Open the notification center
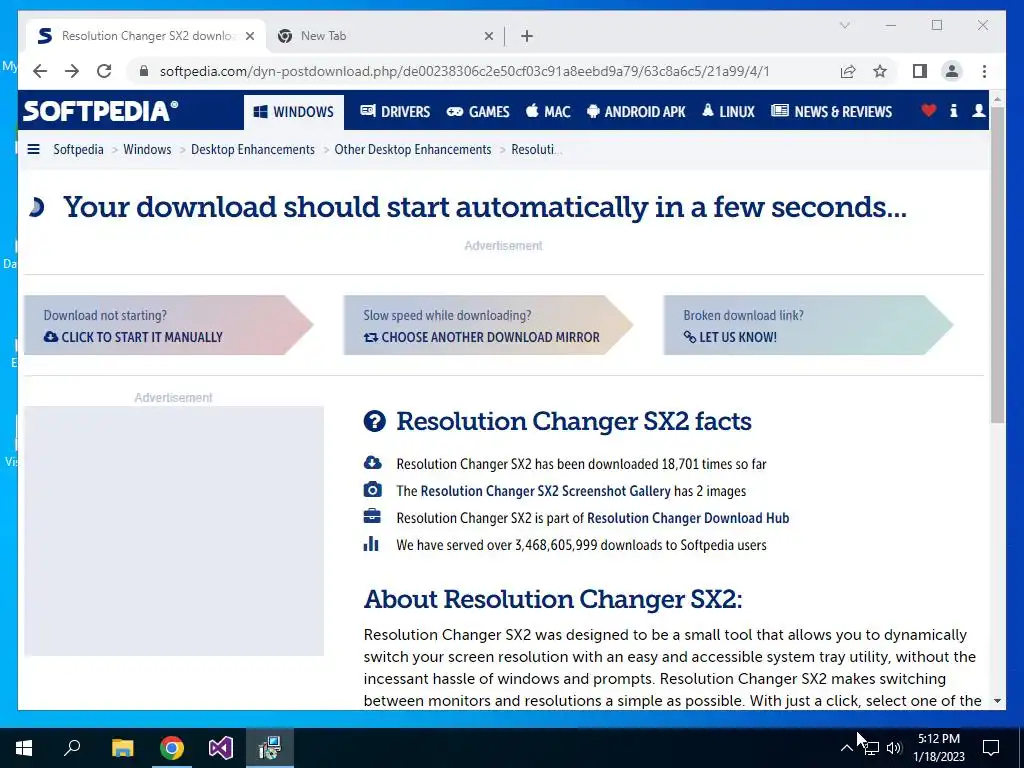Screen dimensions: 1024x768 click(x=991, y=748)
